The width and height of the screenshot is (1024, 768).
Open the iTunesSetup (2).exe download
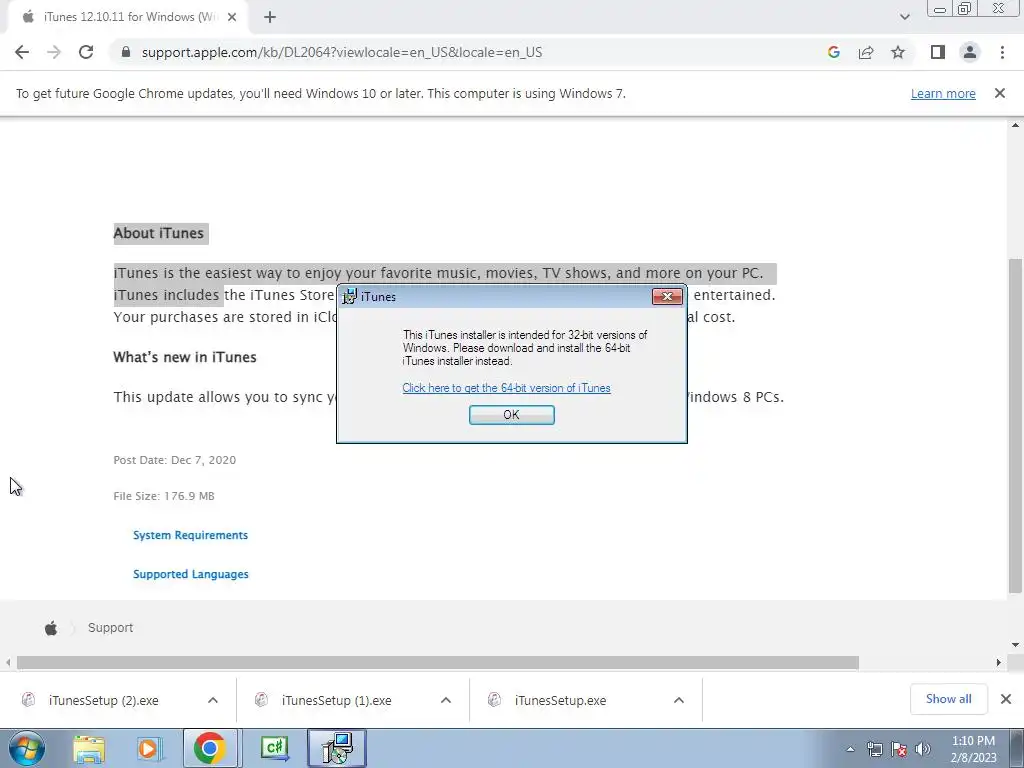tap(103, 700)
